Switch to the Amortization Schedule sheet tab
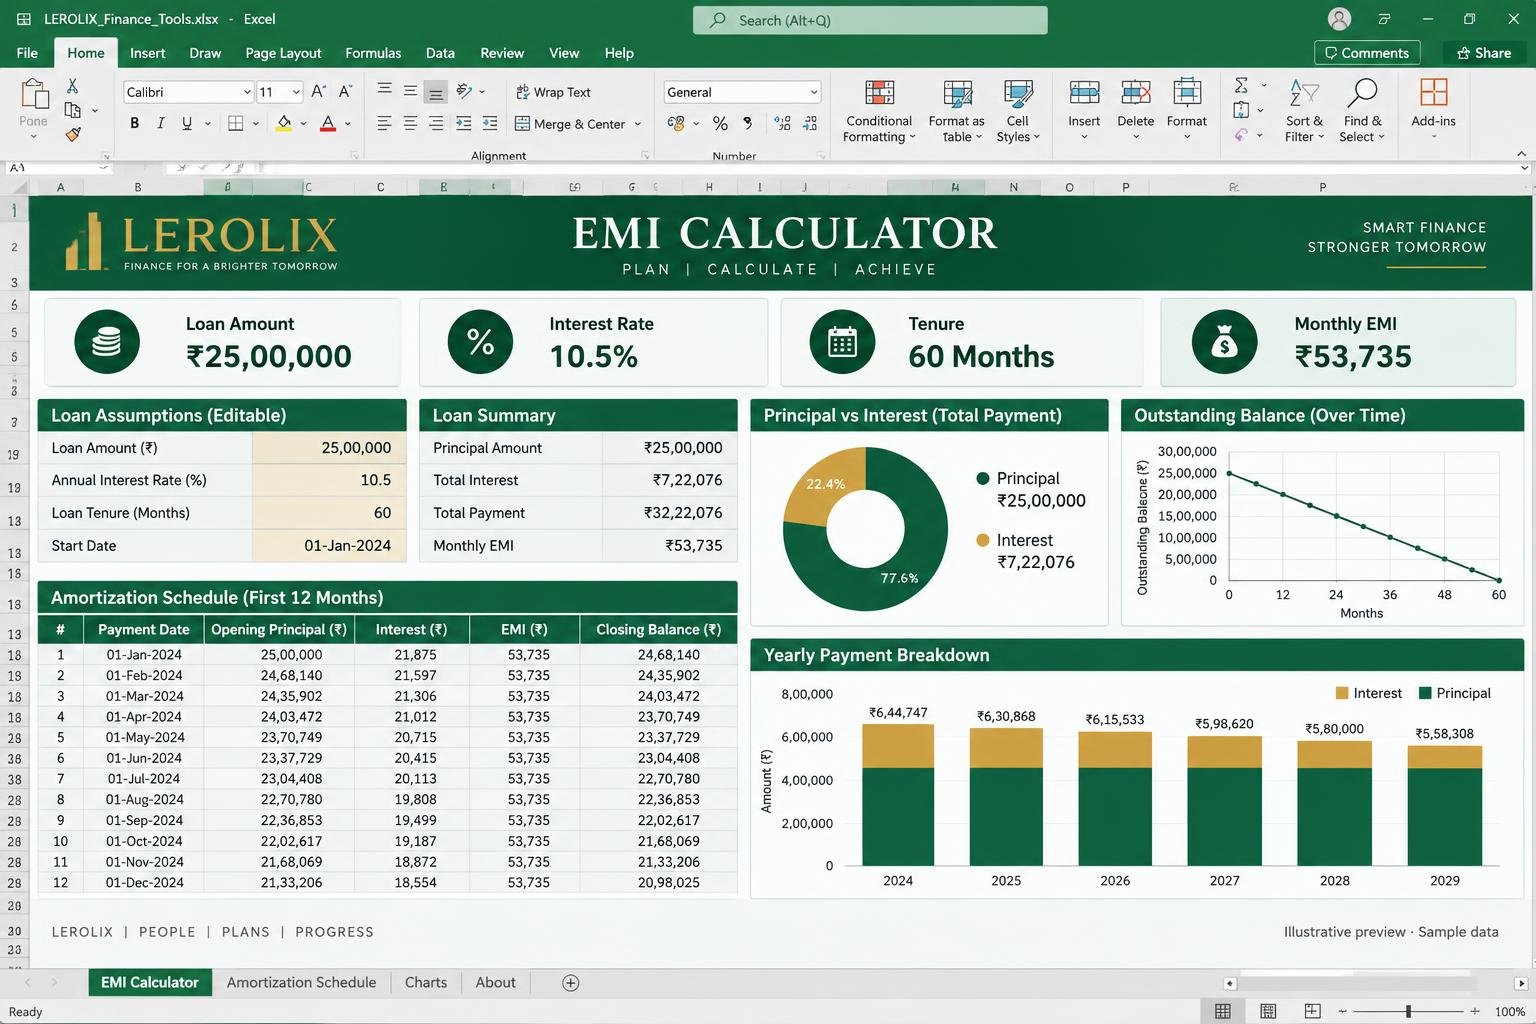Image resolution: width=1536 pixels, height=1024 pixels. [301, 983]
